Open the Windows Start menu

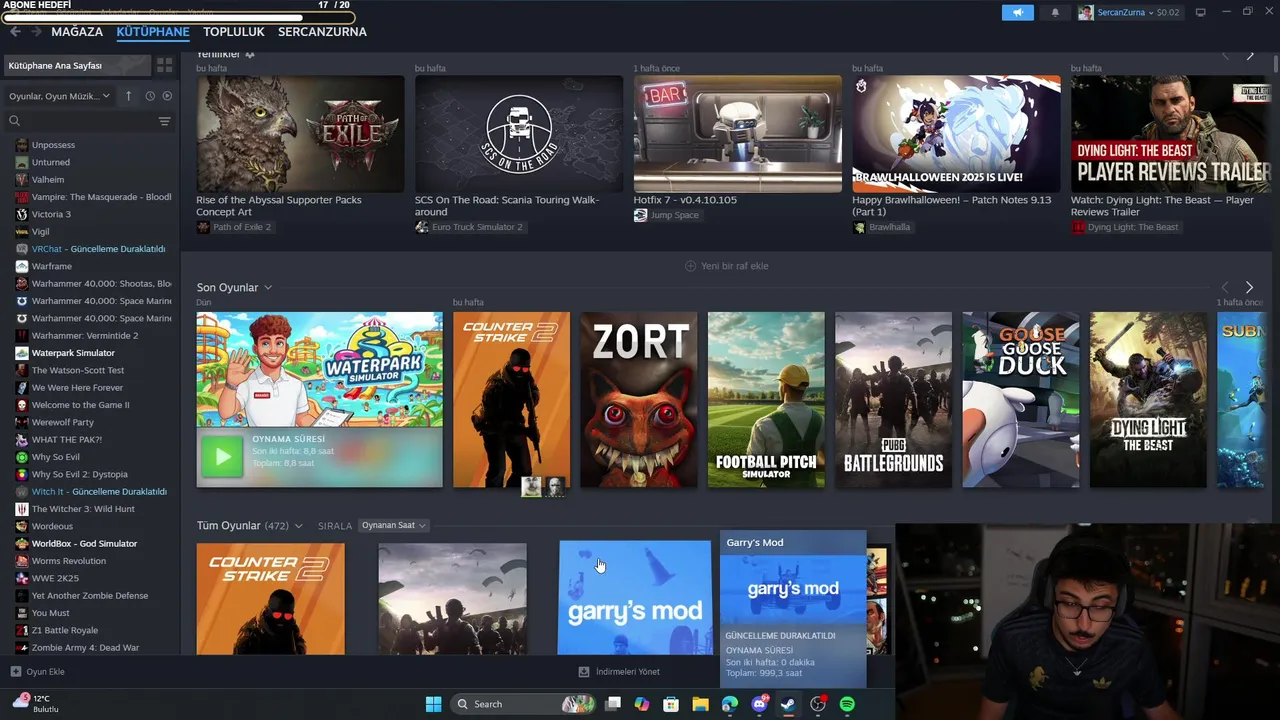click(x=433, y=704)
